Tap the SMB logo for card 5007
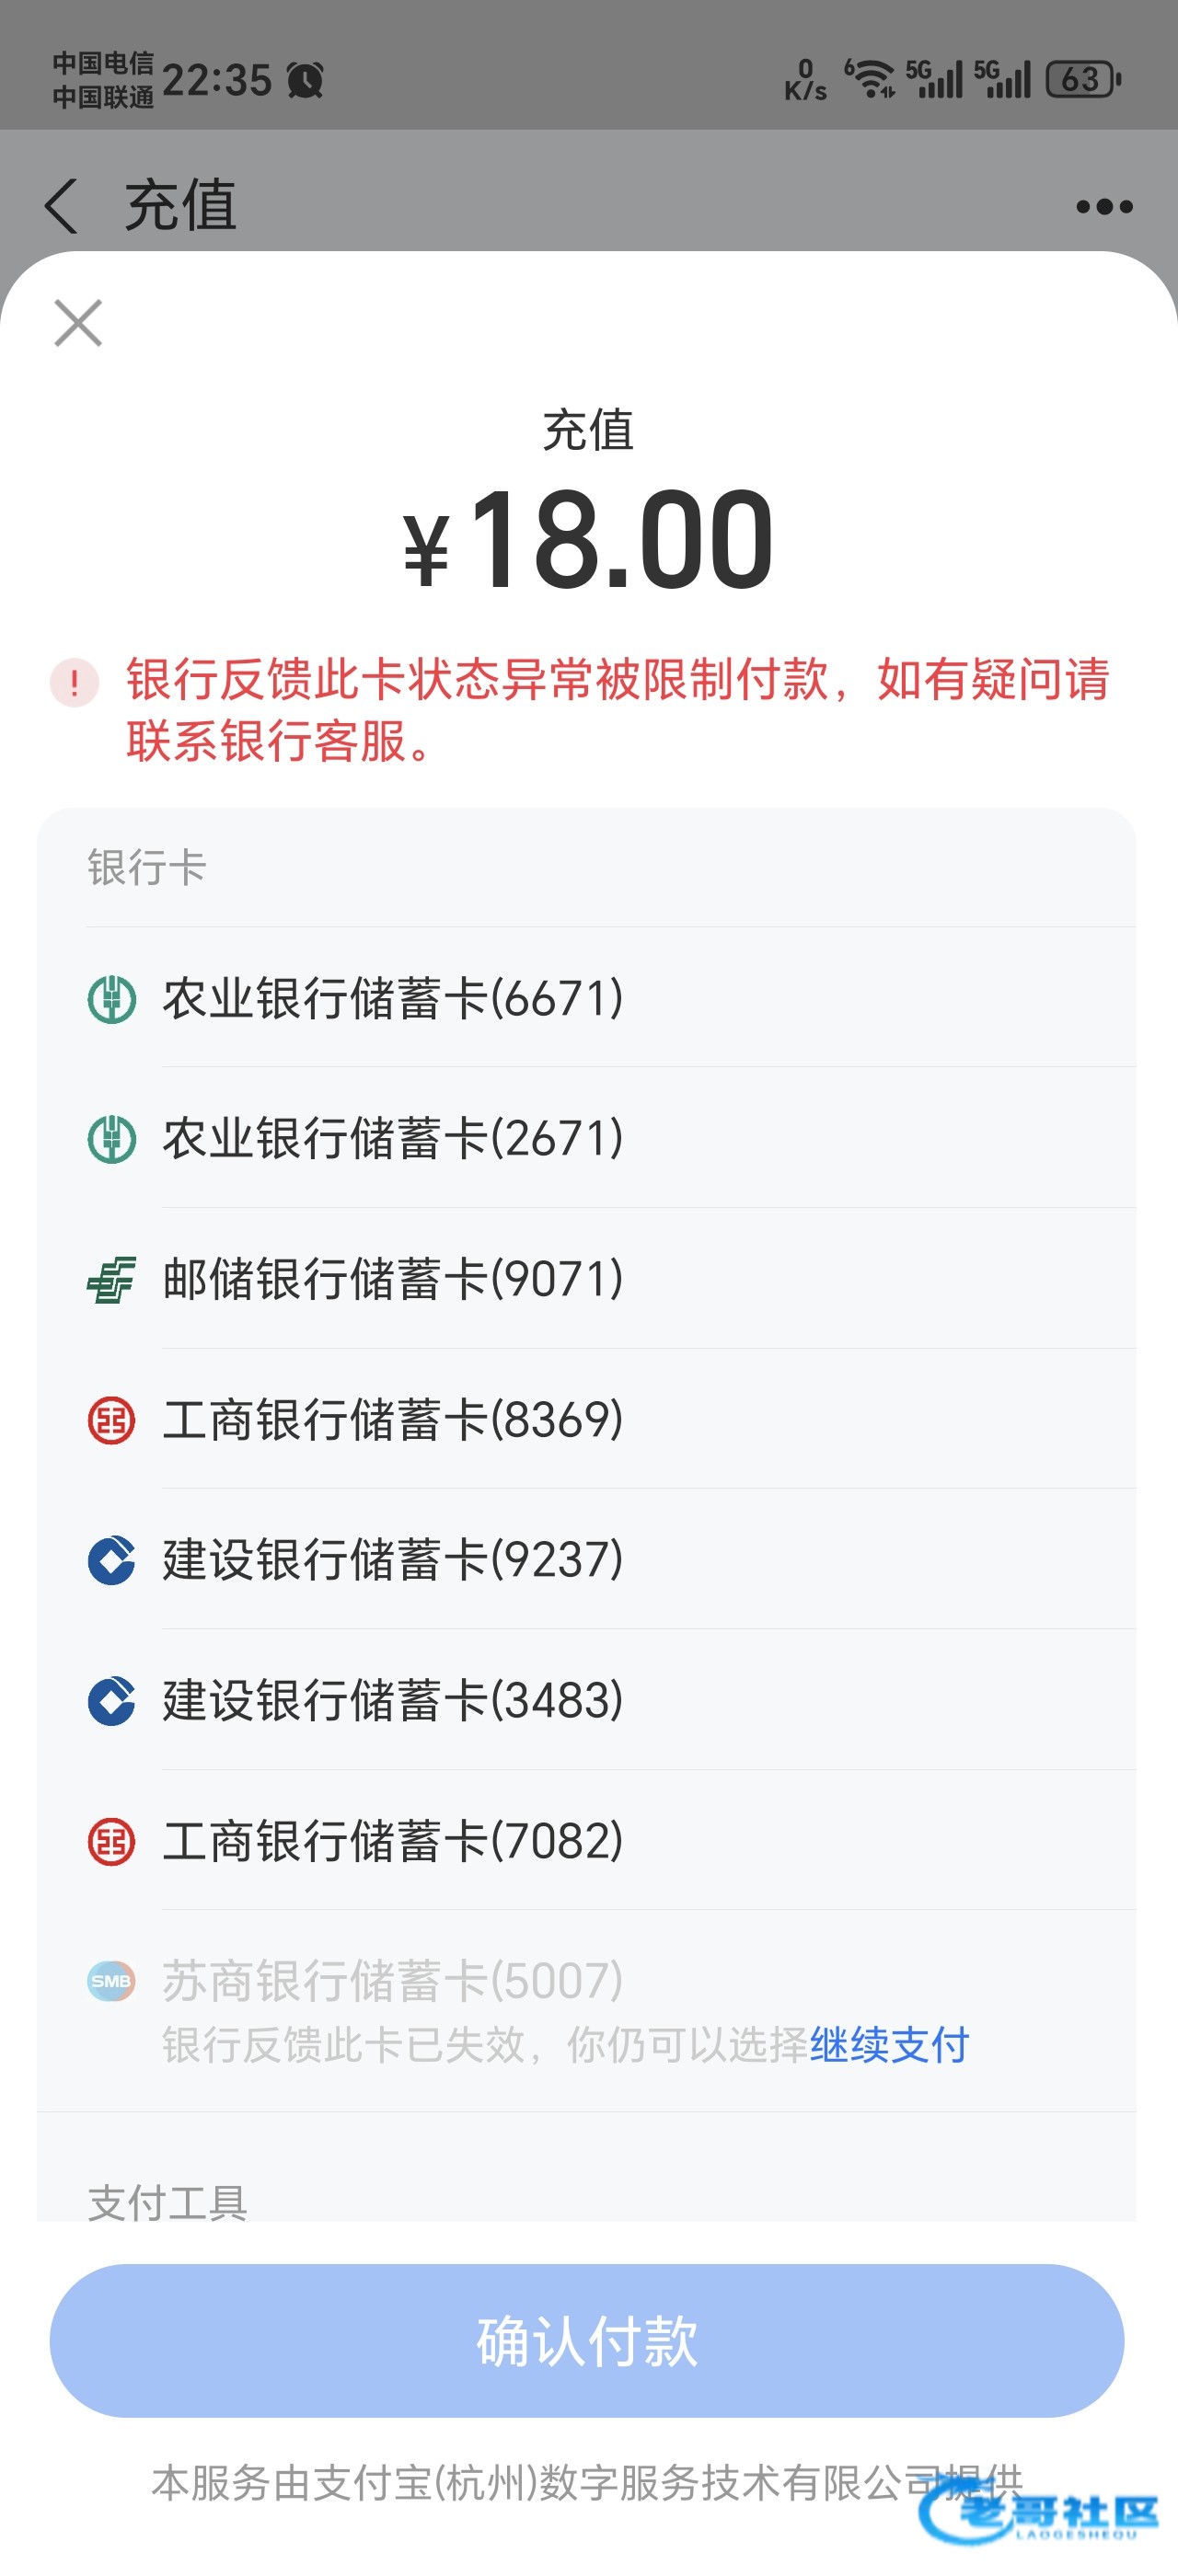The width and height of the screenshot is (1178, 2576). [111, 1981]
